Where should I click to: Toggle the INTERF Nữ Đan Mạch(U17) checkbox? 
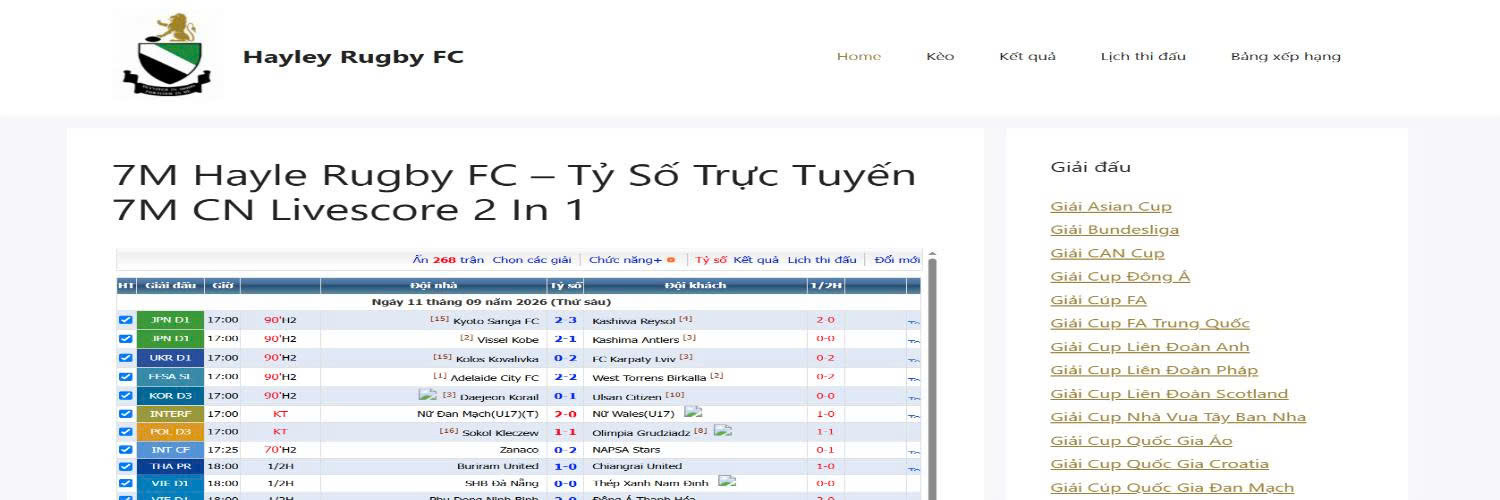pos(125,413)
